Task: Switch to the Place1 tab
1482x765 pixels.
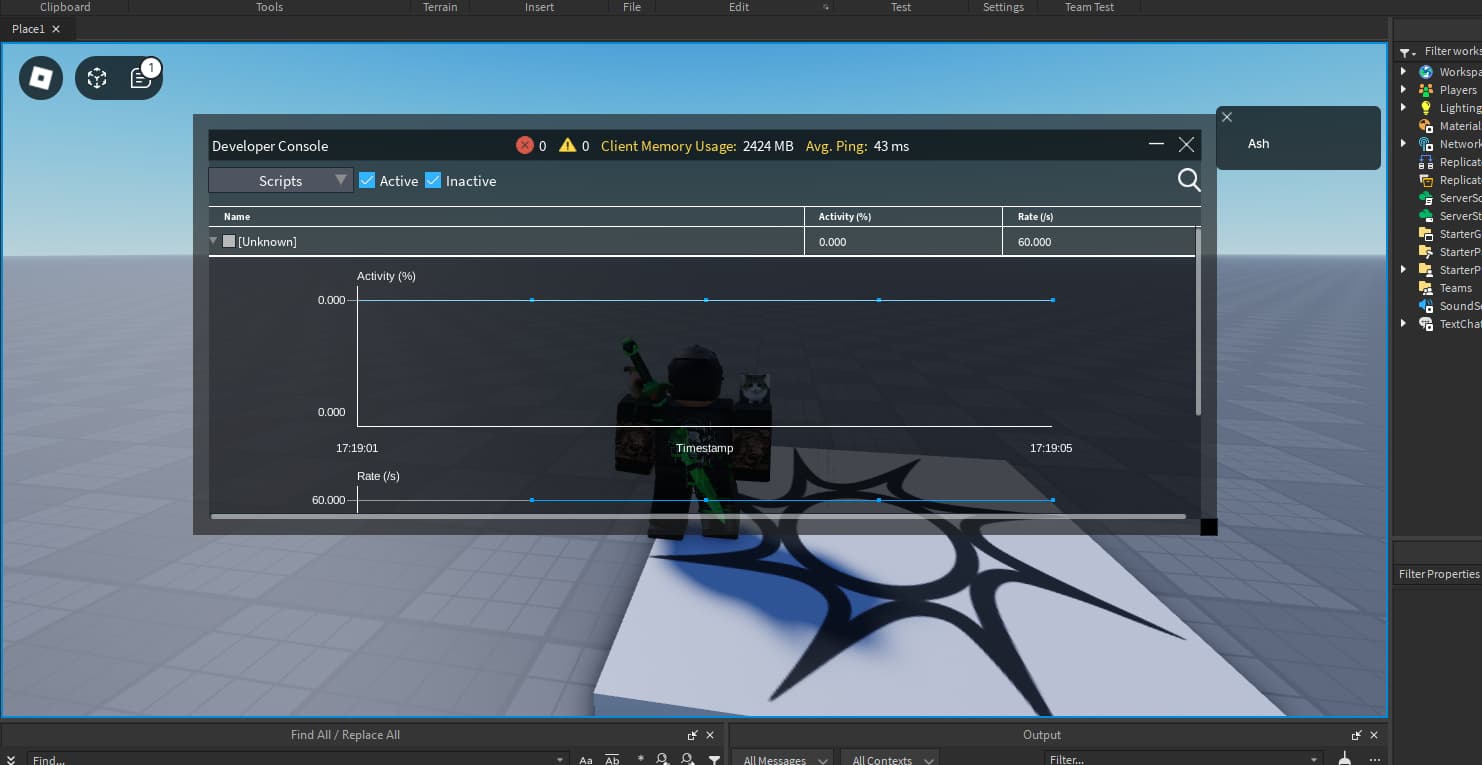Action: click(x=30, y=28)
